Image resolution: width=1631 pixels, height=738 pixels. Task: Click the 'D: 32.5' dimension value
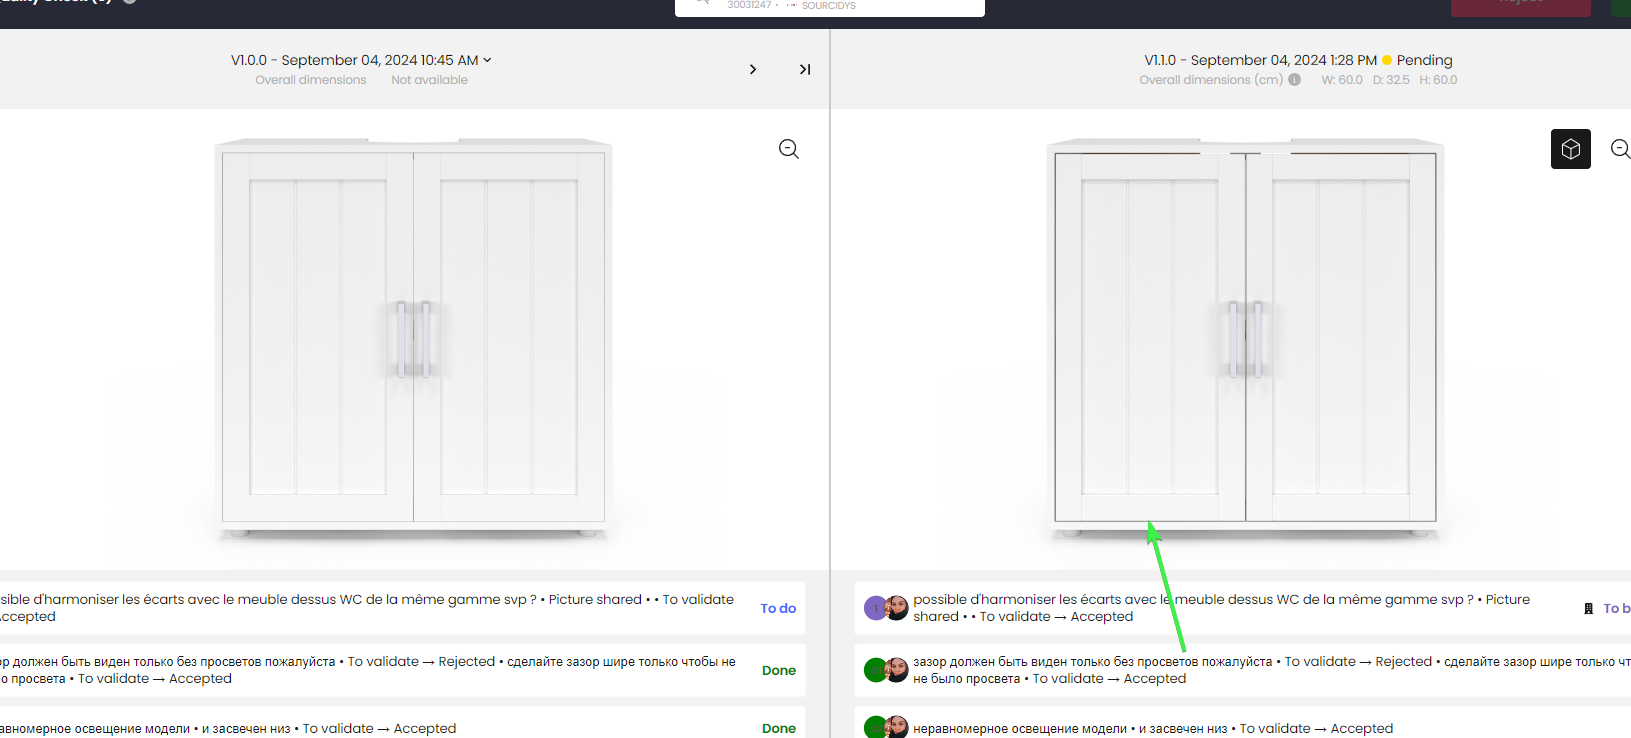1391,80
